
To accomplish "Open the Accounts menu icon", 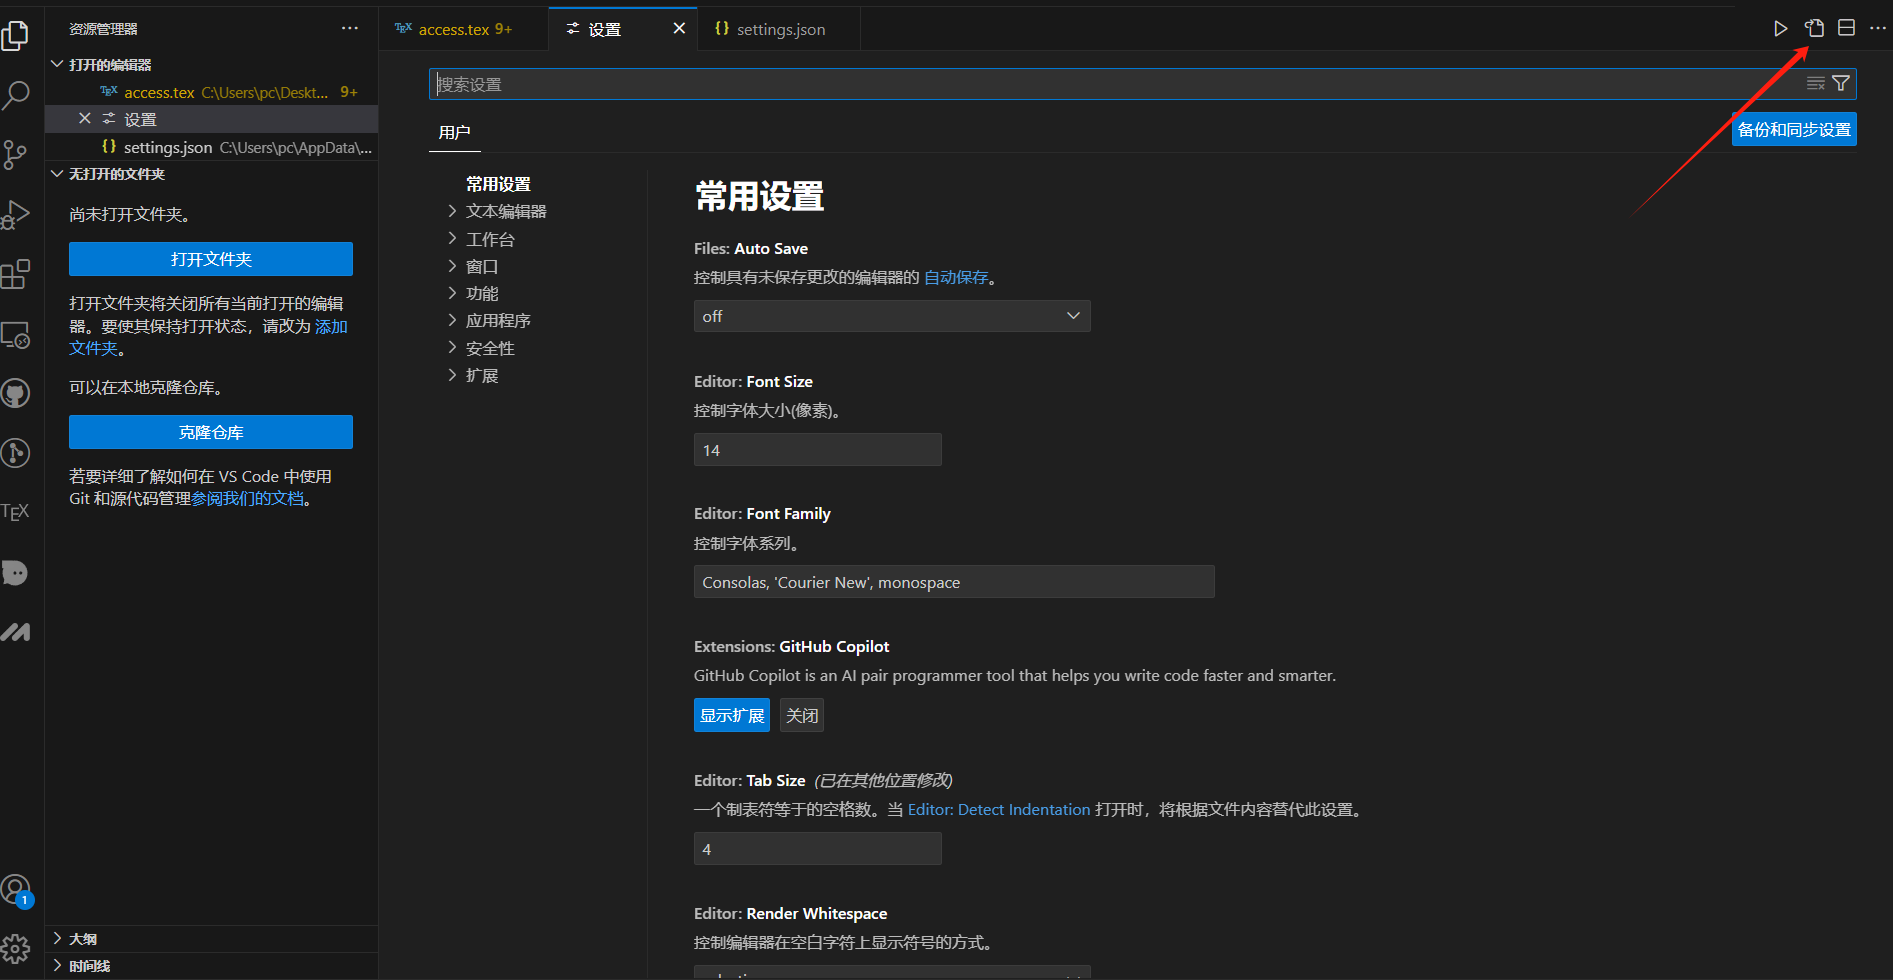I will pyautogui.click(x=16, y=889).
